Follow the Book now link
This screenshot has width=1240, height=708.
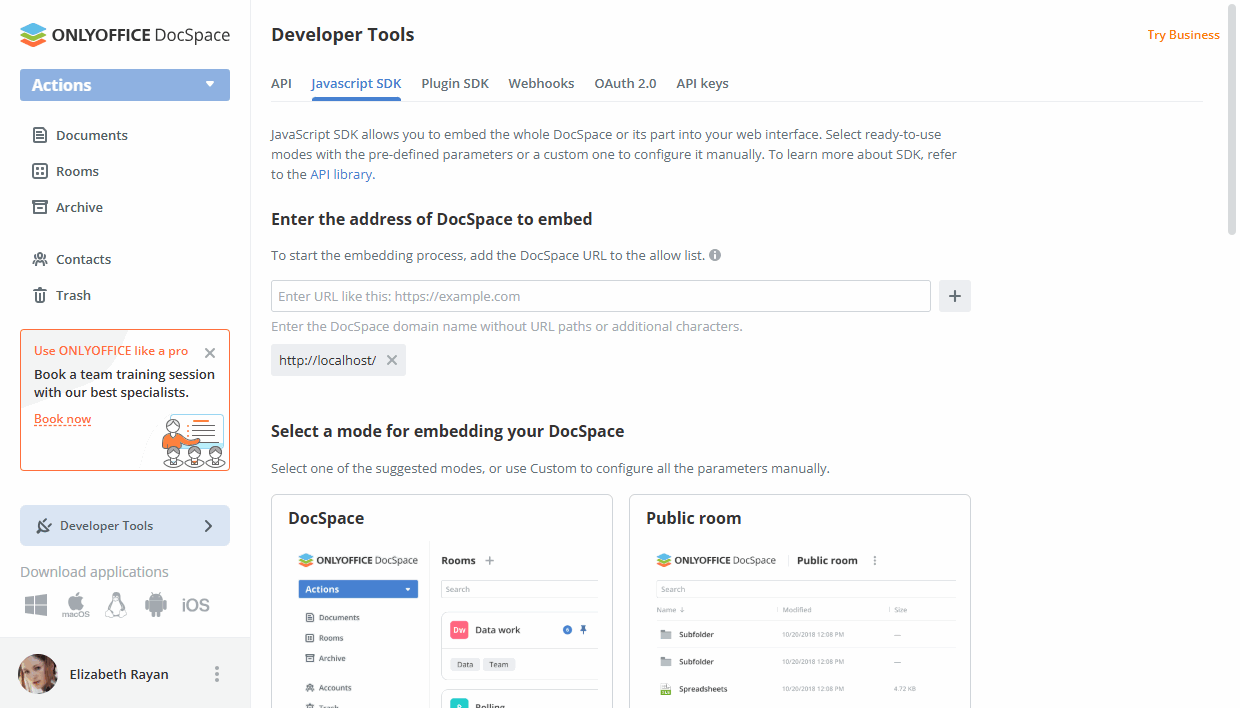(x=62, y=419)
